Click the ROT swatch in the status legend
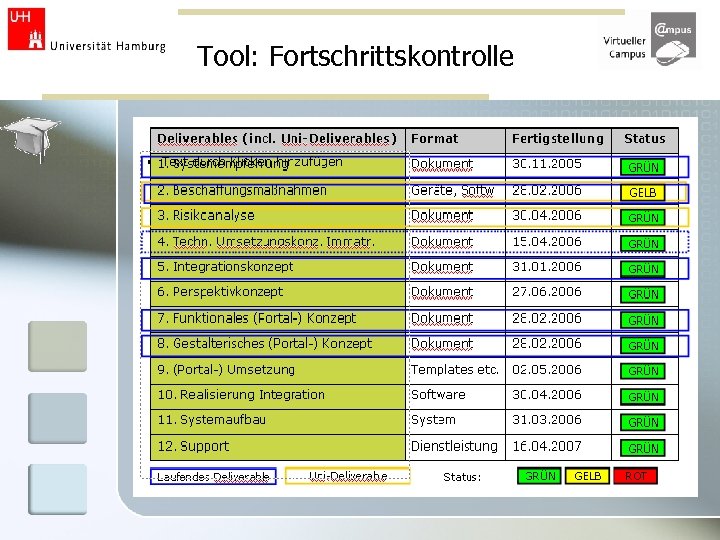Viewport: 720px width, 540px height. pos(636,476)
